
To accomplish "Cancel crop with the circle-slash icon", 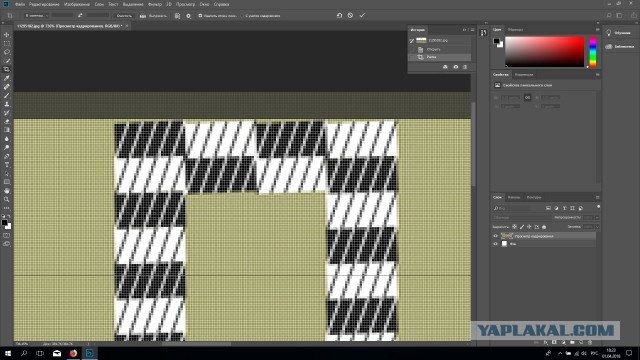I will coord(350,15).
